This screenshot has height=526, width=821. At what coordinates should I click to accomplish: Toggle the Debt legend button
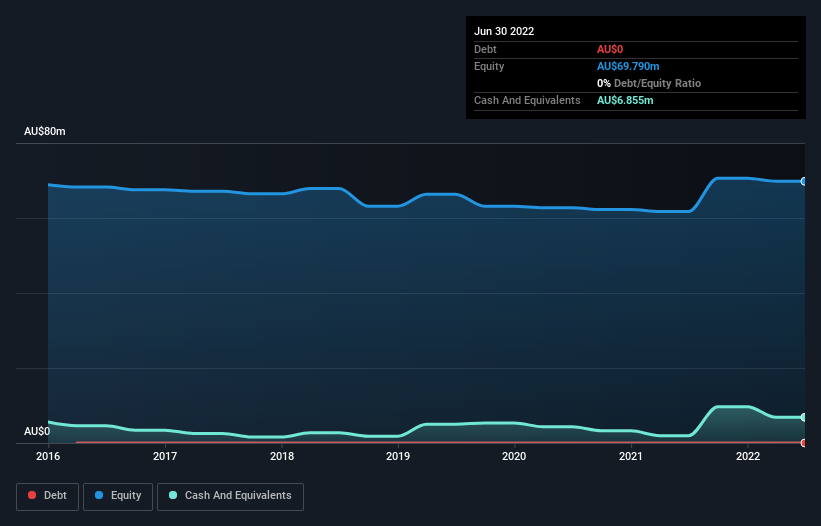click(47, 496)
